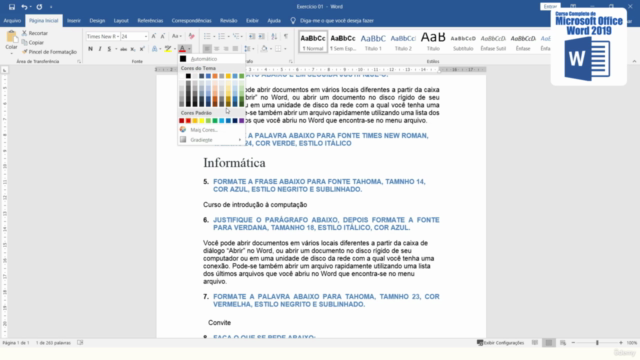
Task: Open shading paint bucket dropdown
Action: tap(266, 49)
